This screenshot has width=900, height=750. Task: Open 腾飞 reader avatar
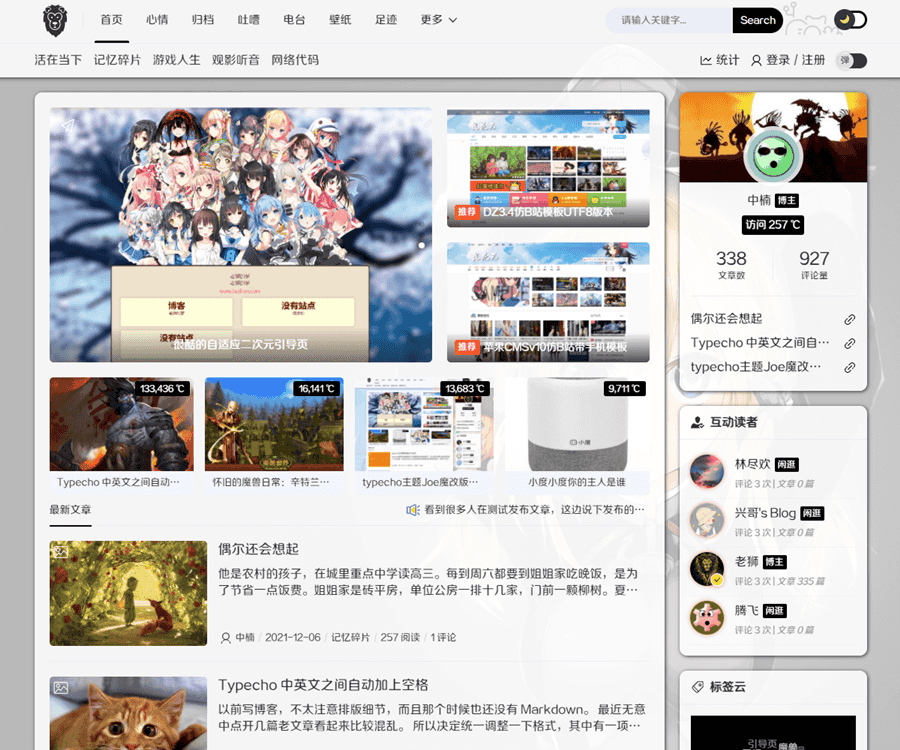[707, 618]
